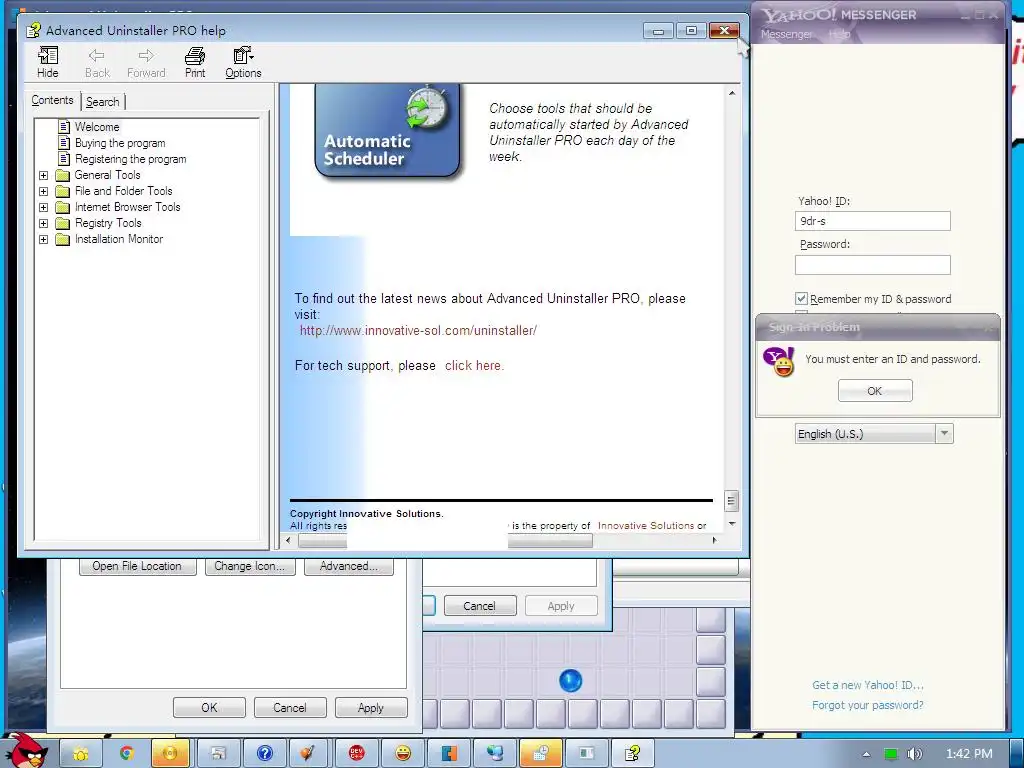
Task: Click the Hide toolbar icon in help window
Action: (48, 63)
